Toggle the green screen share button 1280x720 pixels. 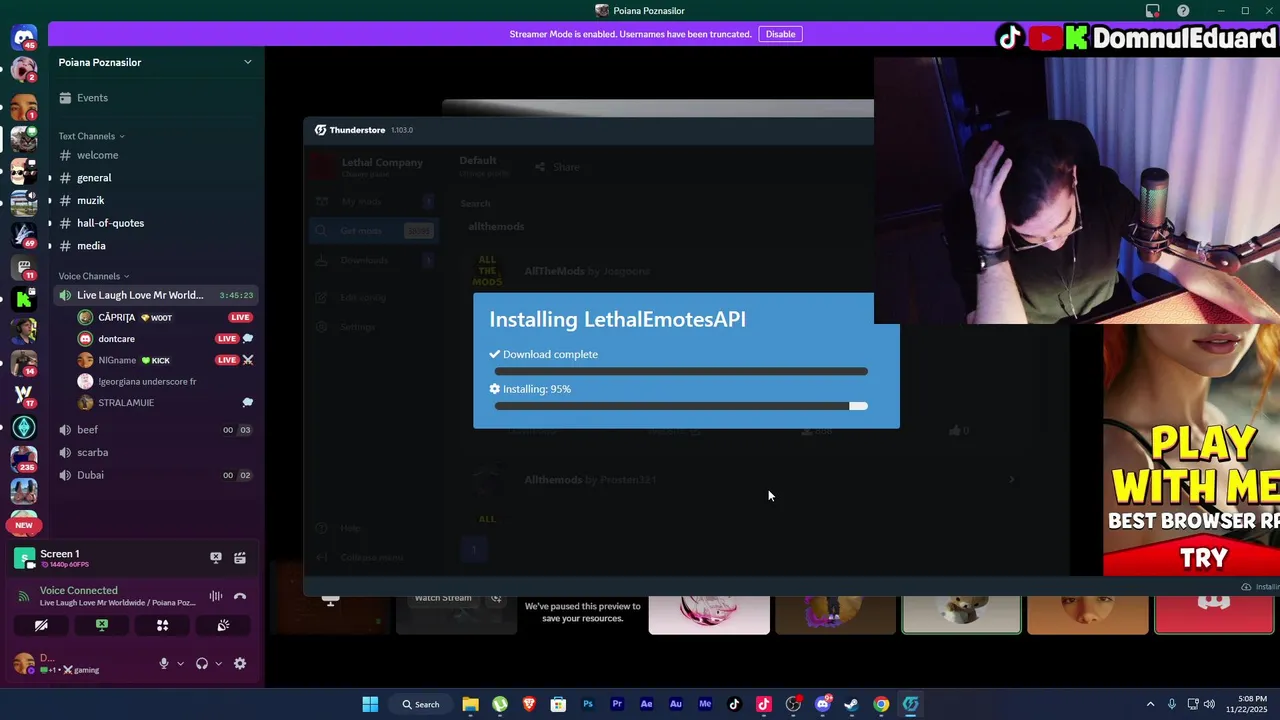coord(102,625)
